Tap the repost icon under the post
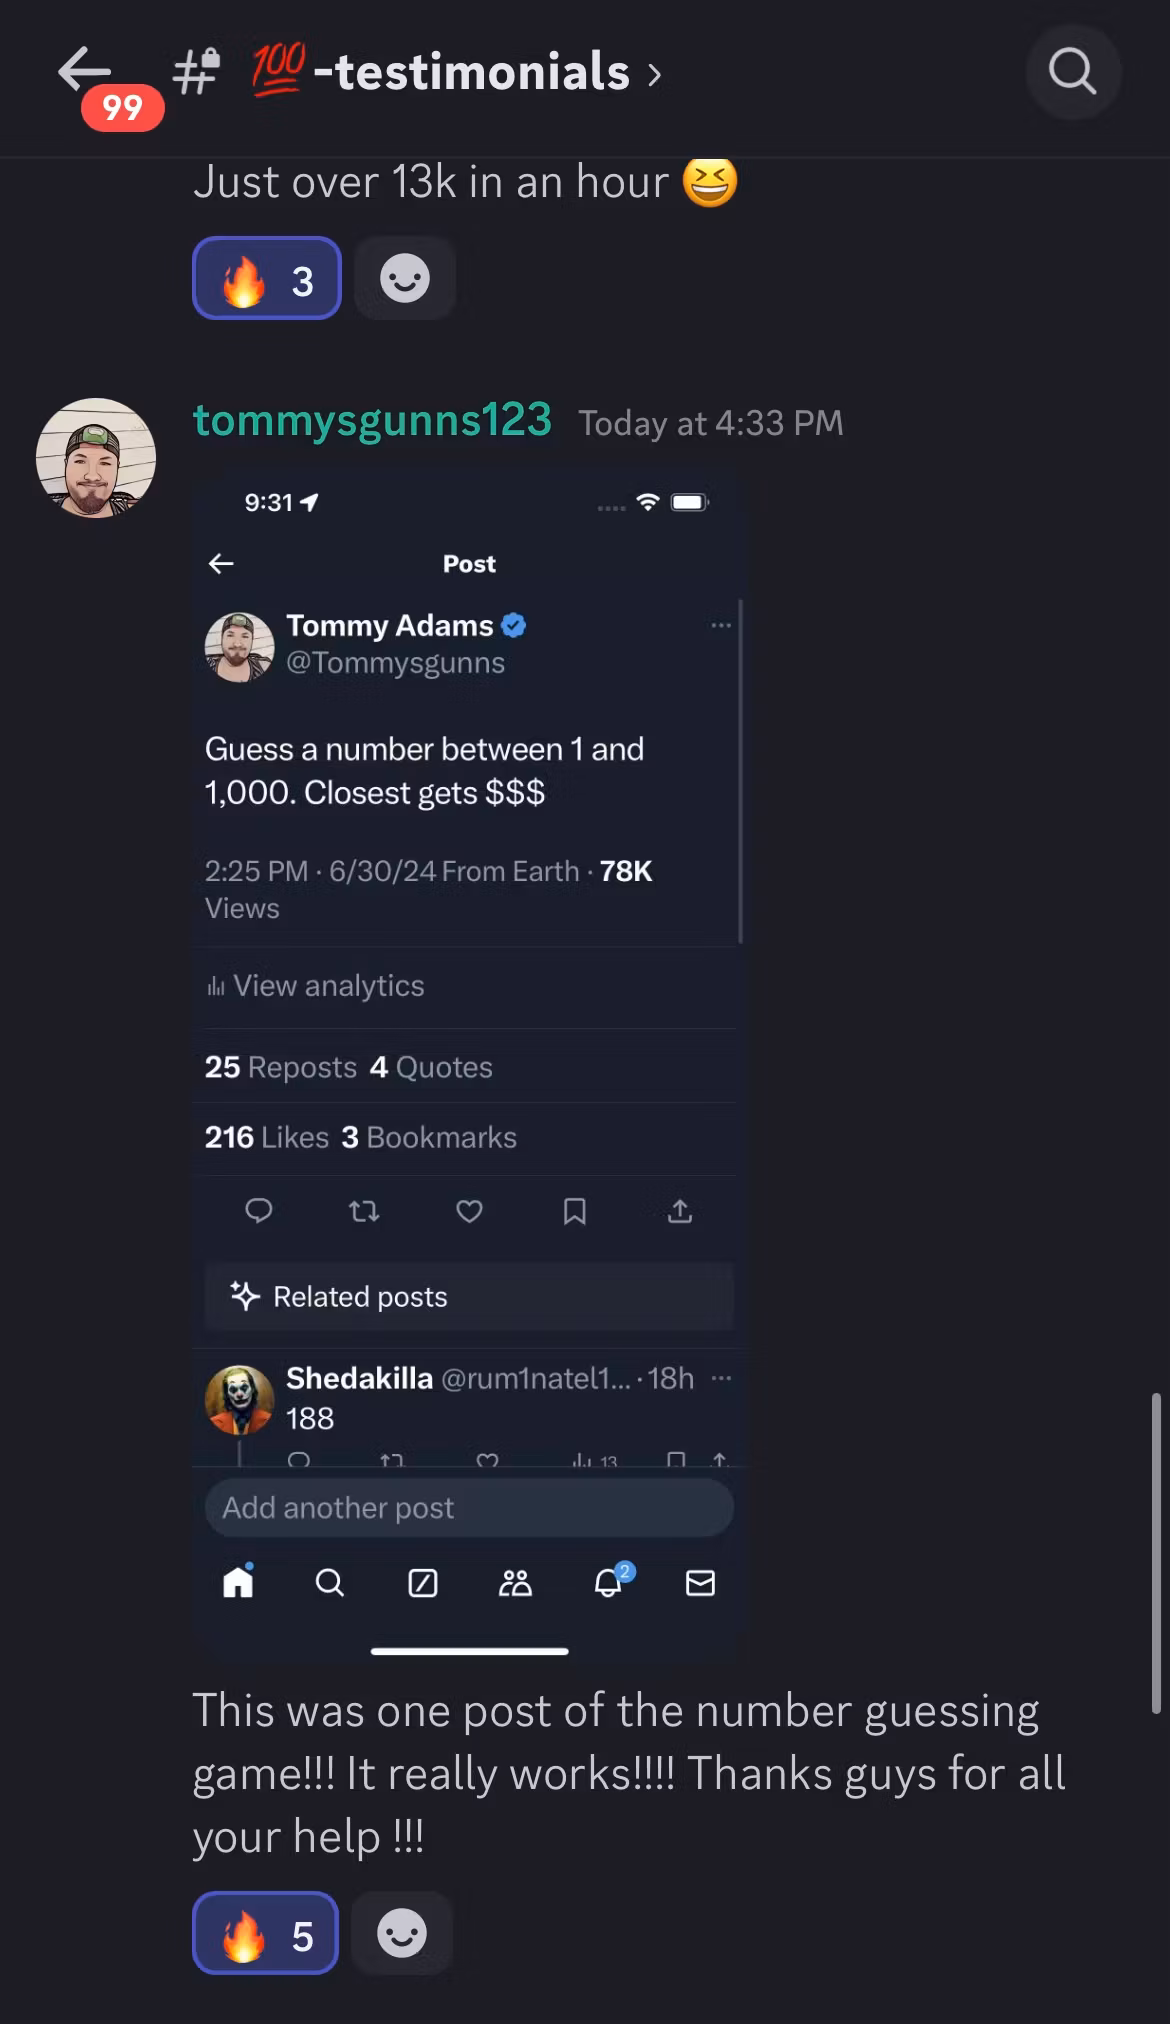This screenshot has width=1170, height=2024. pyautogui.click(x=364, y=1211)
